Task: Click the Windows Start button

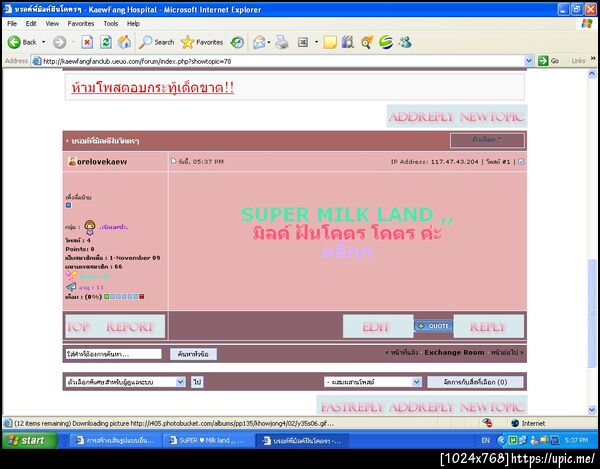Action: (30, 440)
